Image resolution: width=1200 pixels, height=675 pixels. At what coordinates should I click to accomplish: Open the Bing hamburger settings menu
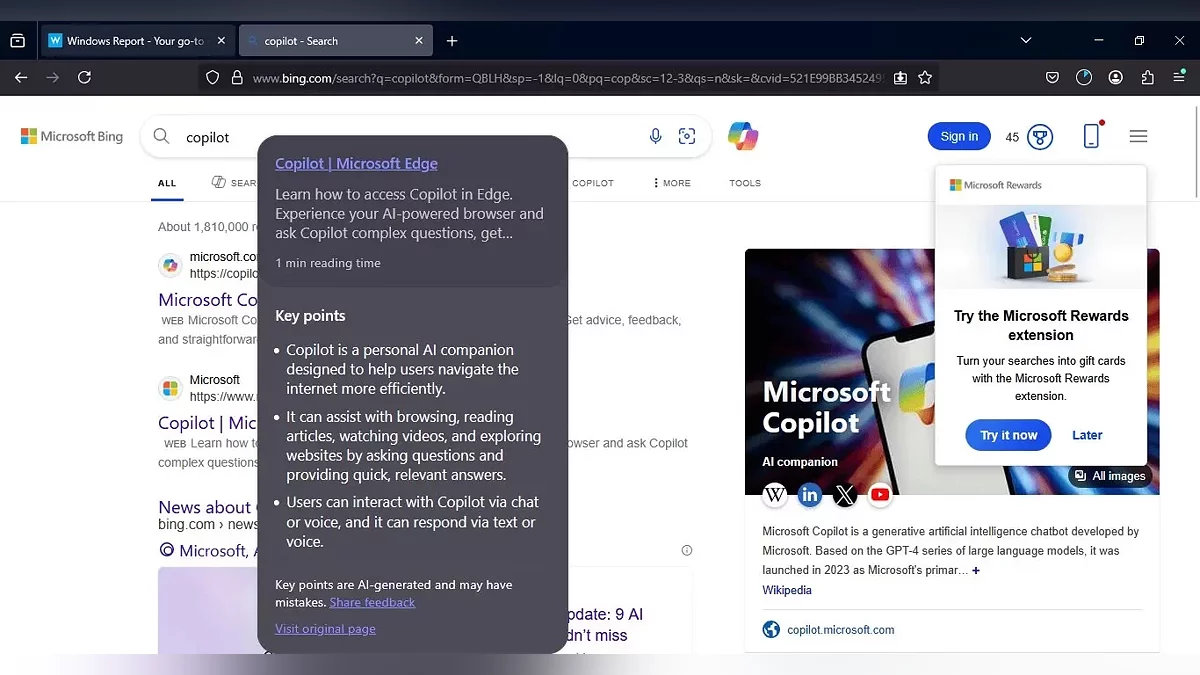point(1138,136)
